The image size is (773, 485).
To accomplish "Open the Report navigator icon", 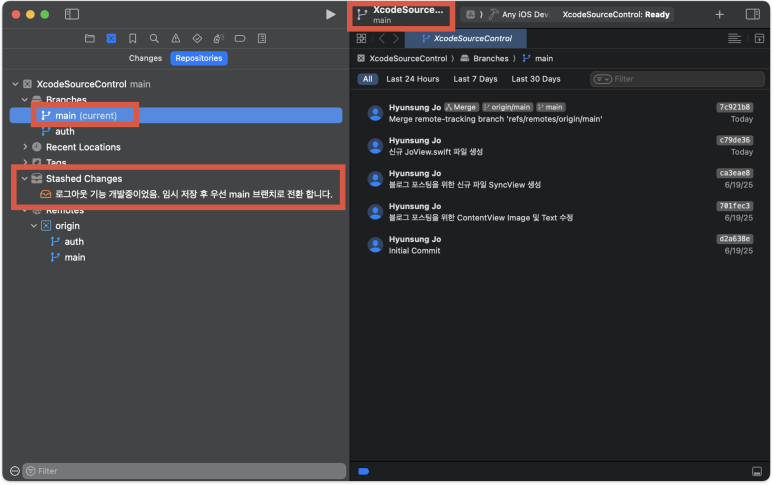I will (x=262, y=38).
